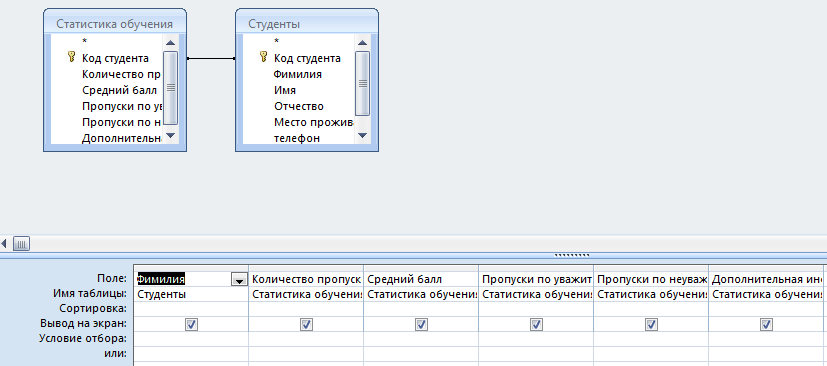Image resolution: width=827 pixels, height=366 pixels.
Task: Click criteria cell under Средний балл column
Action: 421,339
